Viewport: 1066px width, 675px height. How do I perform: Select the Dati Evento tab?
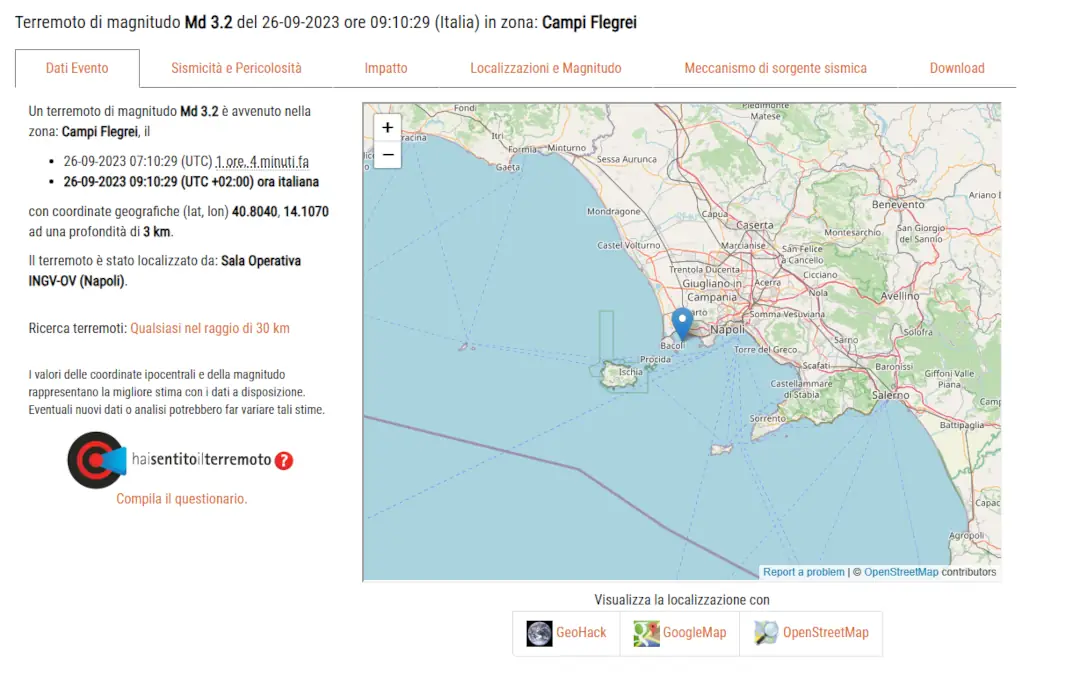(x=77, y=68)
